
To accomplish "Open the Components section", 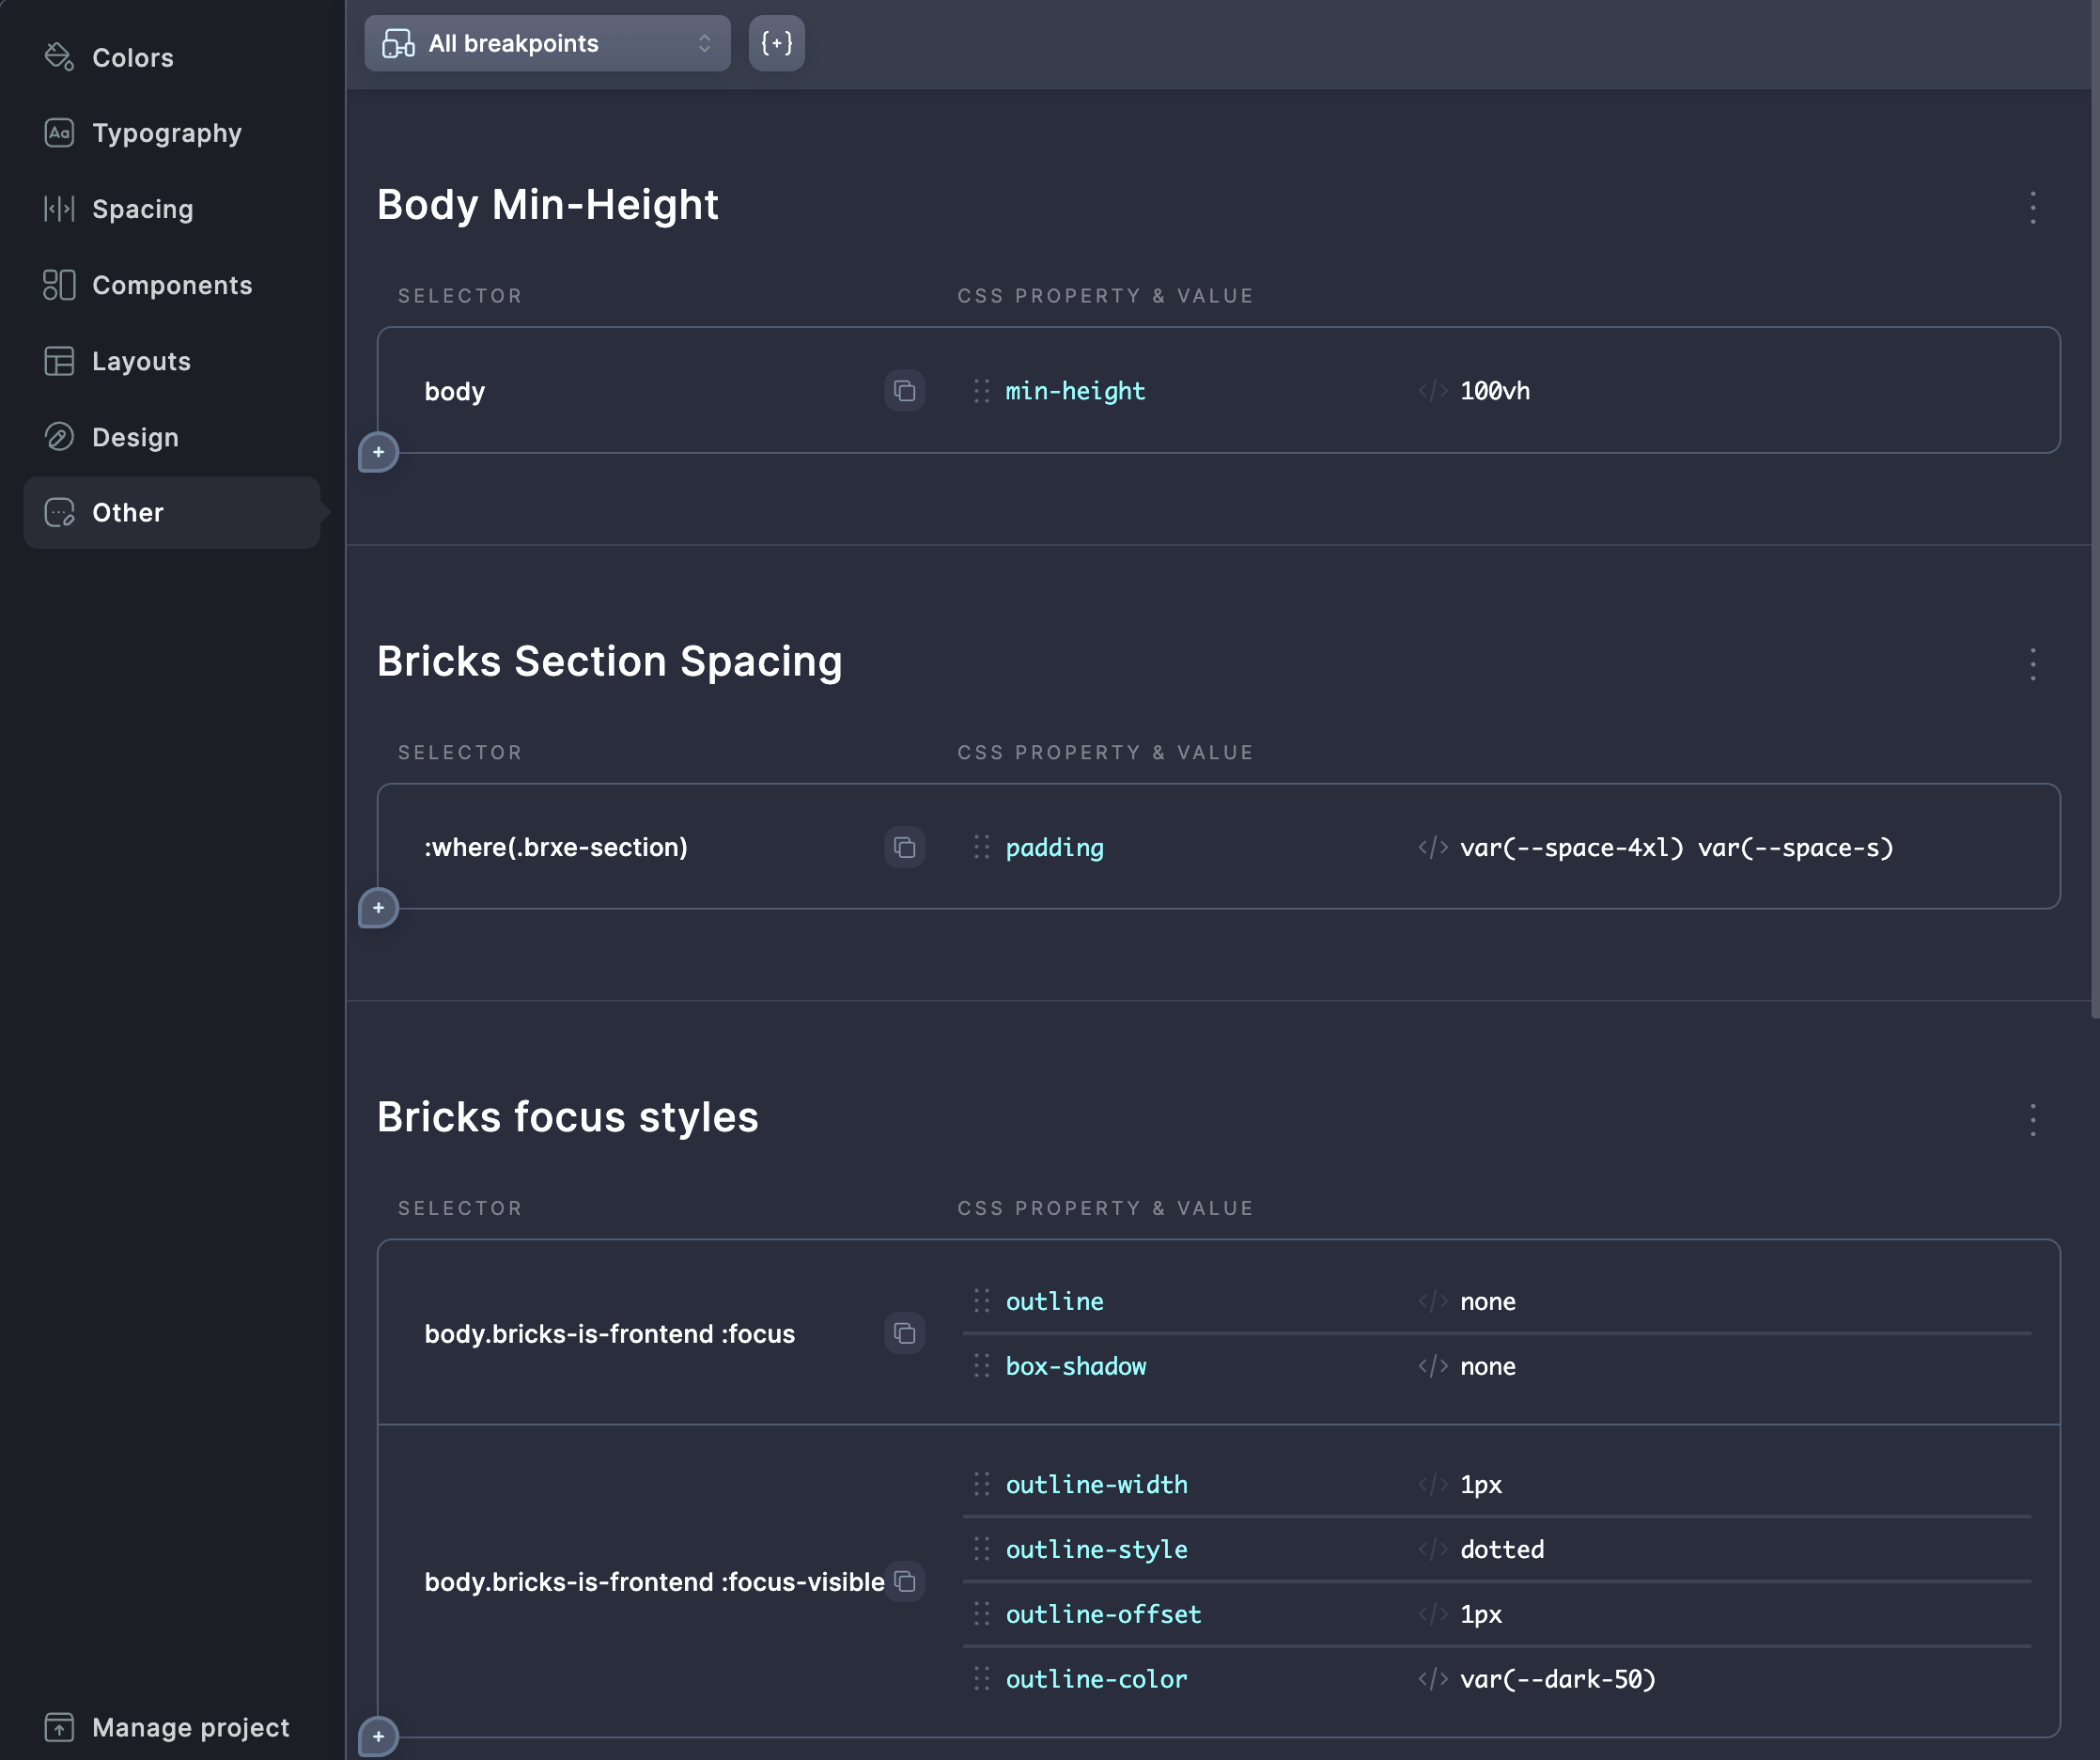I will click(x=172, y=285).
